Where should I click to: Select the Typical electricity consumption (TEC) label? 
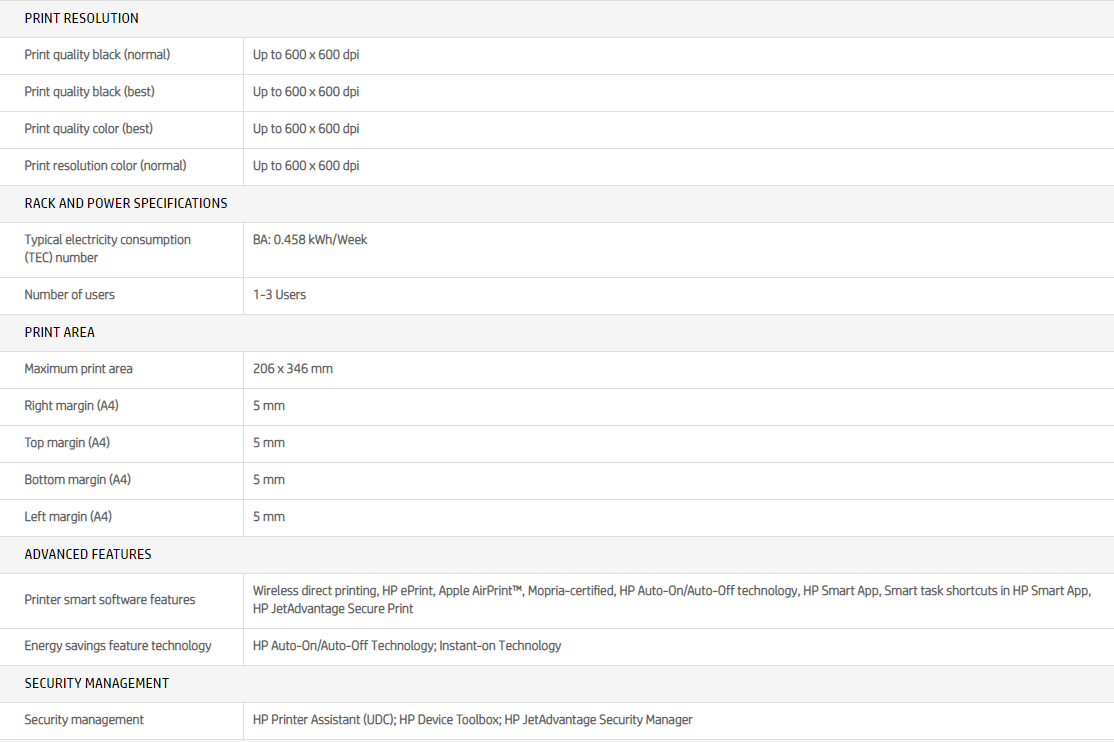pos(107,249)
